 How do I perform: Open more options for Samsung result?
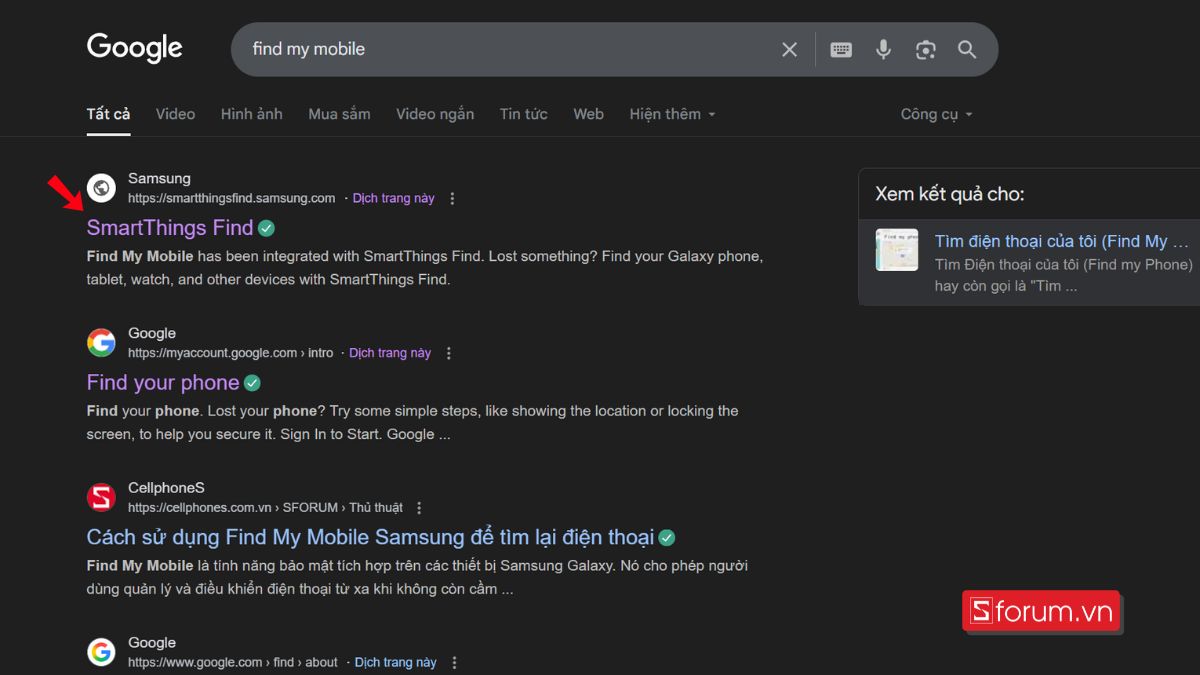452,198
